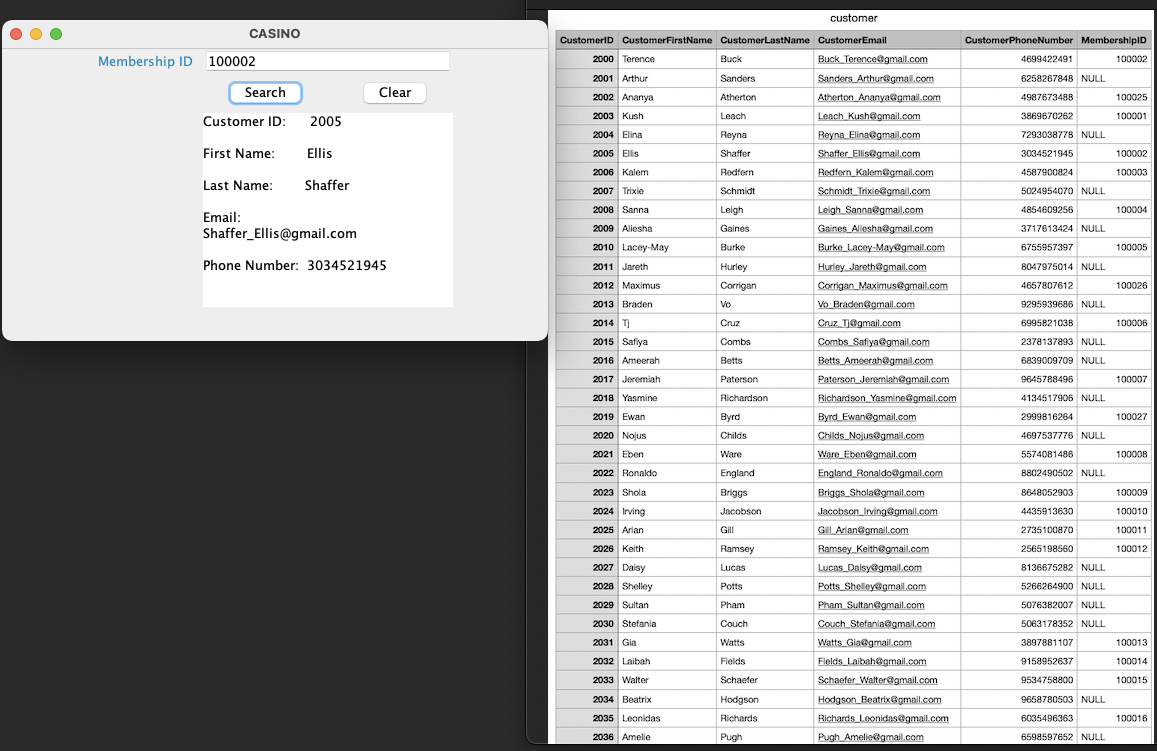Screen dimensions: 1157x751
Task: Select row header 2036 in customer table
Action: point(587,737)
